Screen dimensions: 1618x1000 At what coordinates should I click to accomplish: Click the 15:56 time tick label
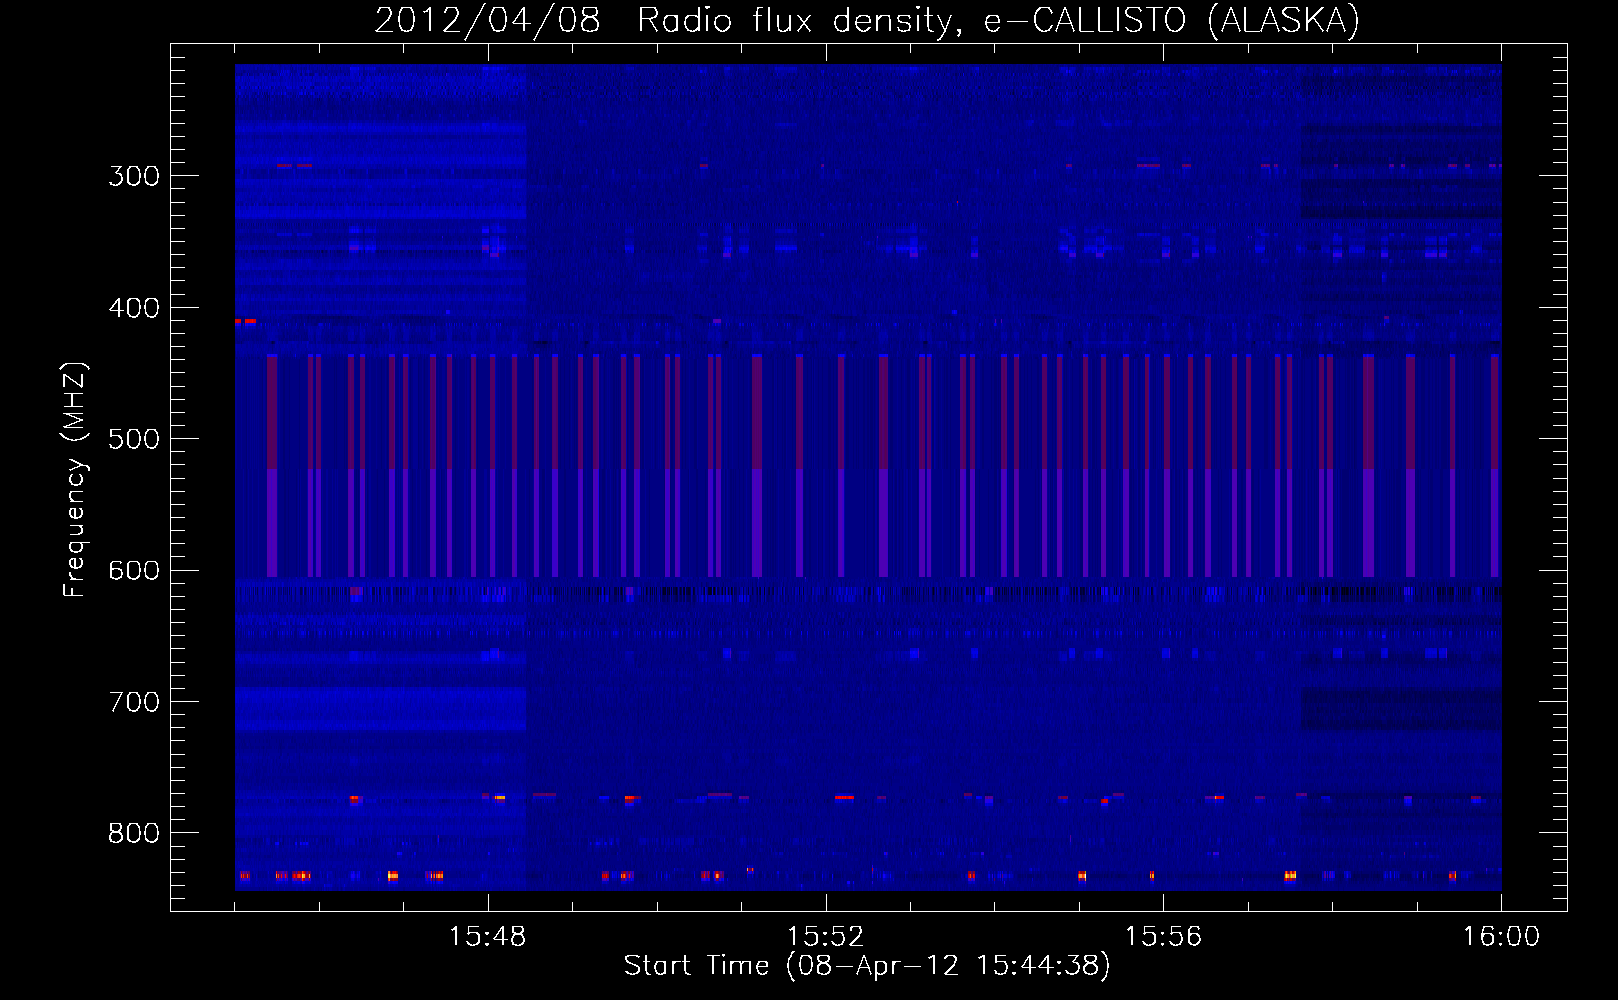click(x=1164, y=937)
